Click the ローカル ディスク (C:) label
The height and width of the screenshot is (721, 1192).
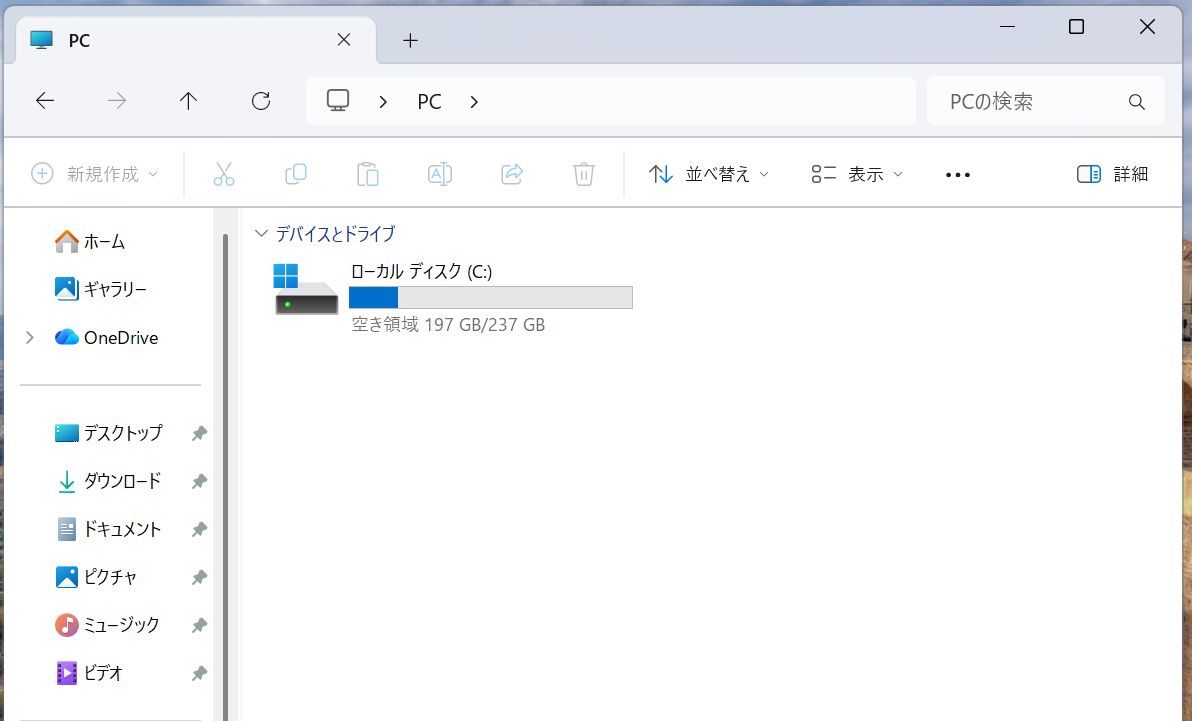coord(421,271)
